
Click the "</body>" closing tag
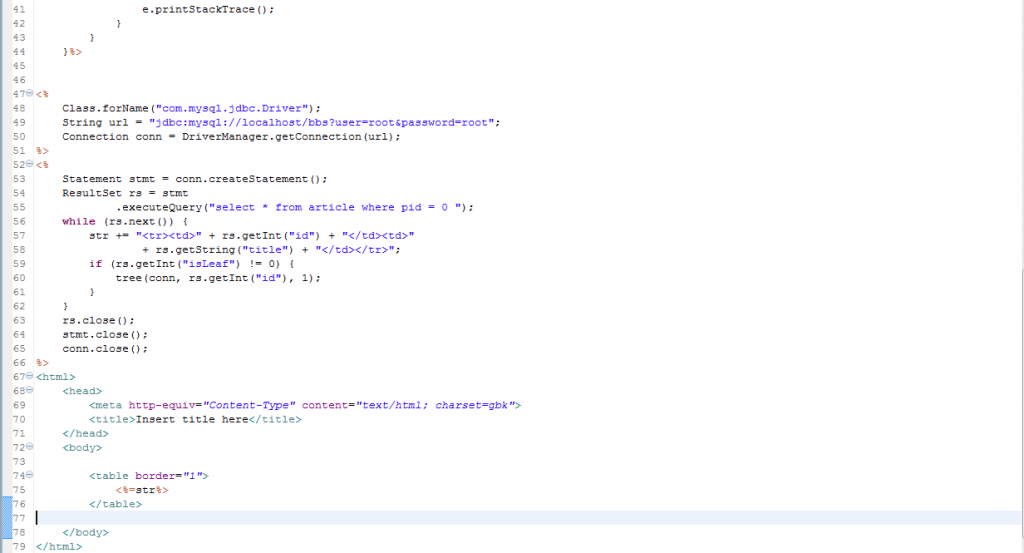click(85, 533)
